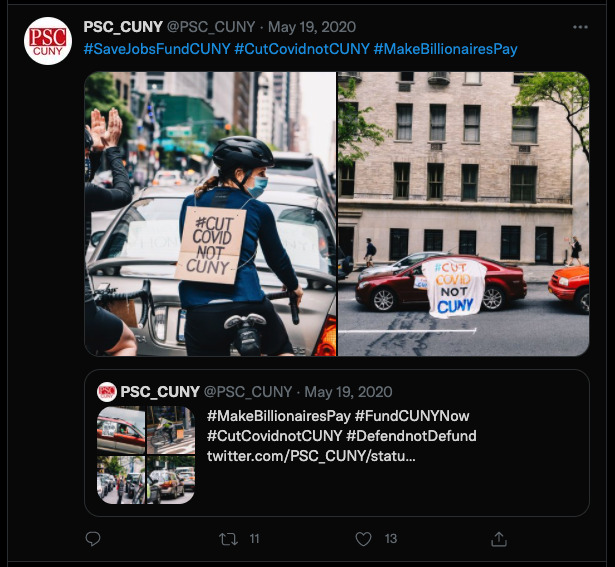Click the PSC CUNY profile avatar
Viewport: 615px width, 567px height.
[x=48, y=41]
